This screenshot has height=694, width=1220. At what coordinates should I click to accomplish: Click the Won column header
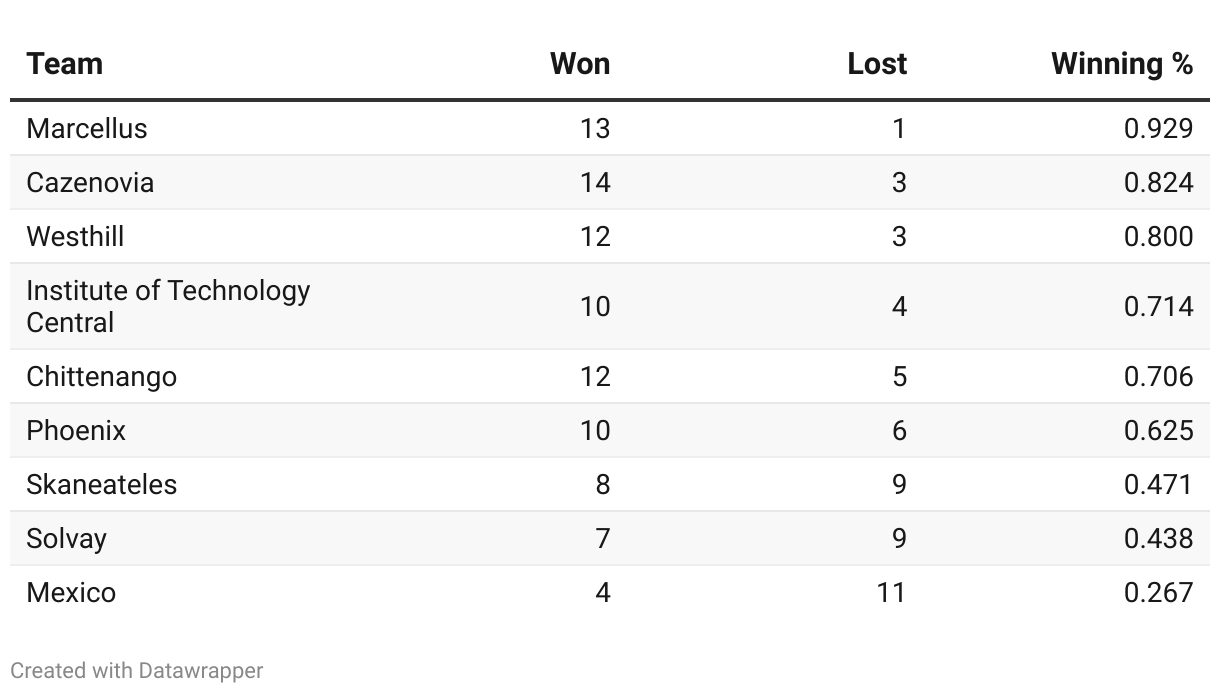pyautogui.click(x=579, y=64)
